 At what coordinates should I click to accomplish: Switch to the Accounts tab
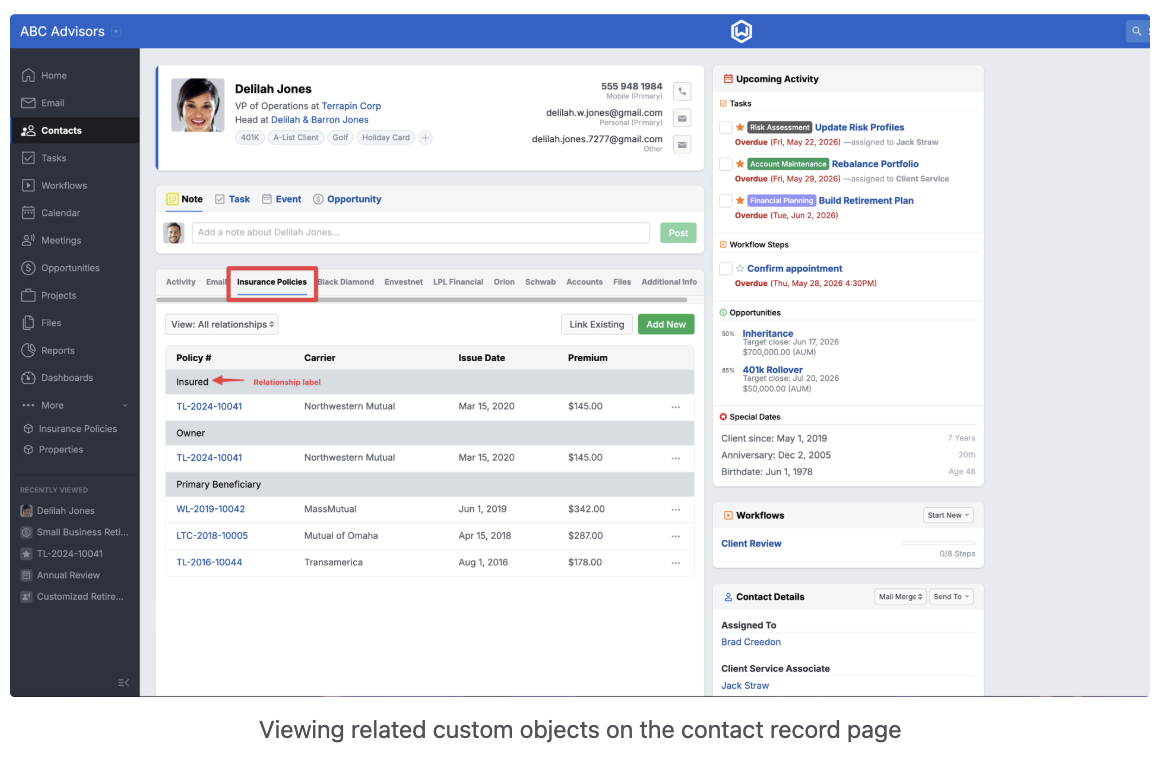click(584, 282)
